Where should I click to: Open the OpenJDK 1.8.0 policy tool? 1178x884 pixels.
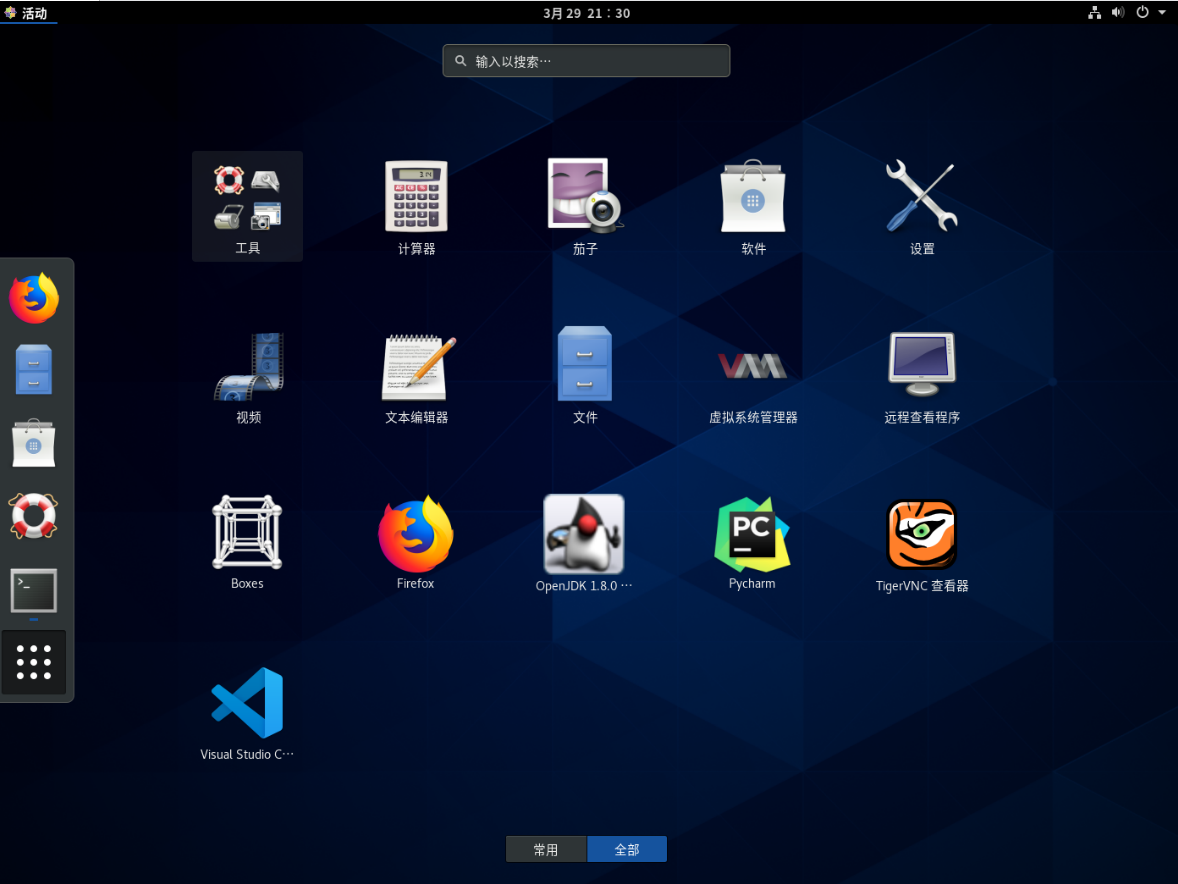click(584, 542)
